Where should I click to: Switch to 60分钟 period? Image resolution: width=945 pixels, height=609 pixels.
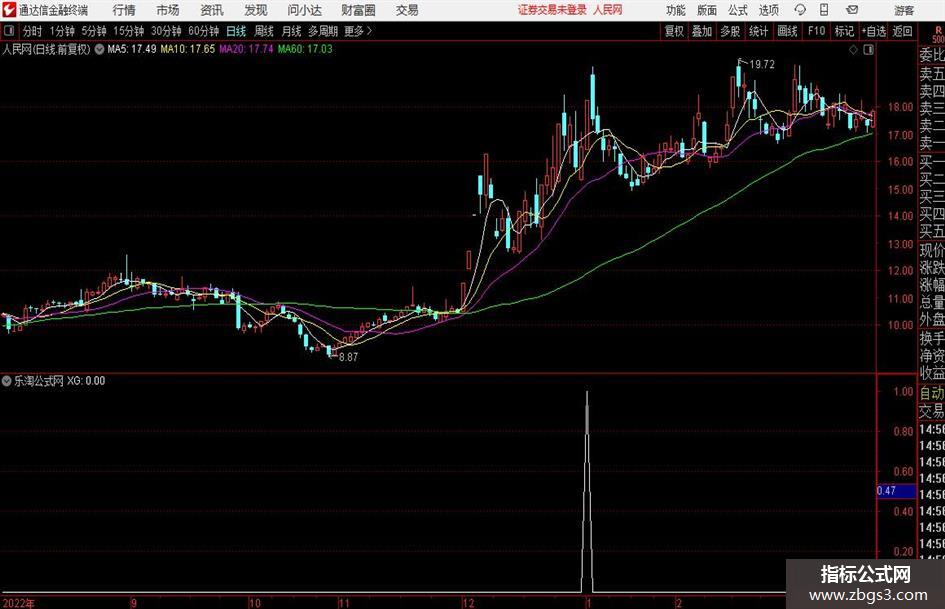[203, 31]
